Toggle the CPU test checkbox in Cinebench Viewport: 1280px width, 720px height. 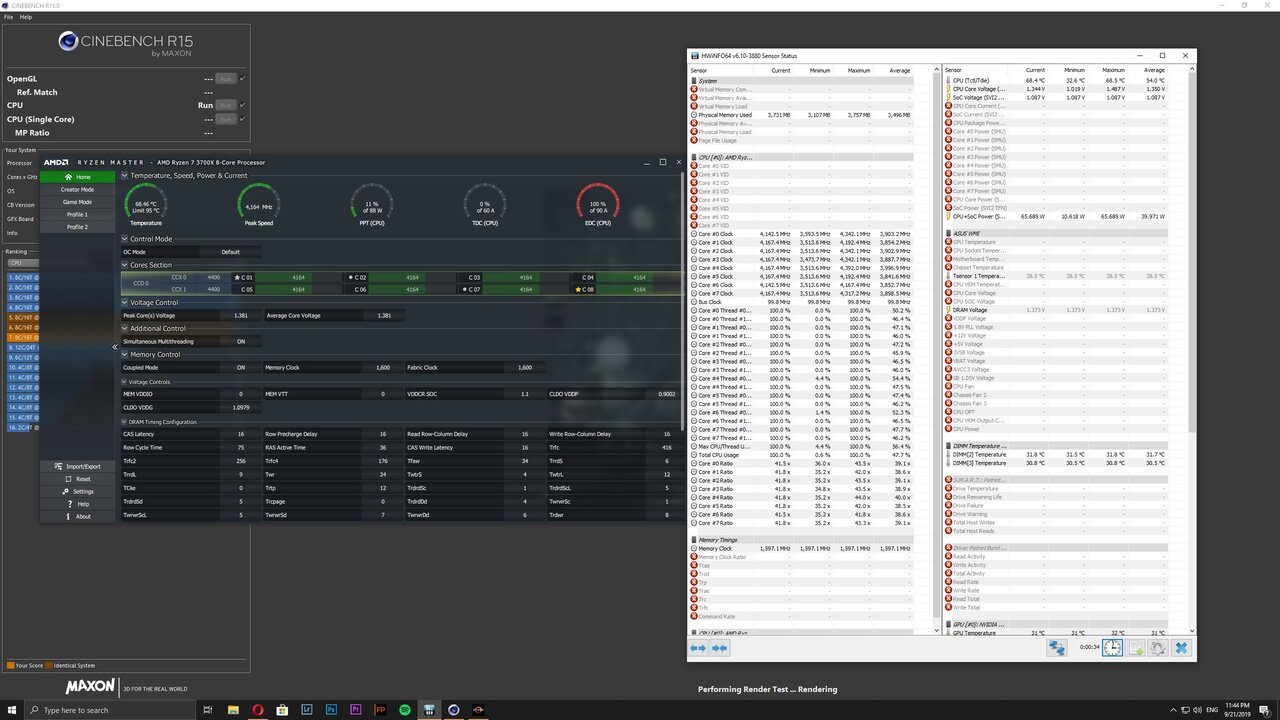[x=243, y=105]
